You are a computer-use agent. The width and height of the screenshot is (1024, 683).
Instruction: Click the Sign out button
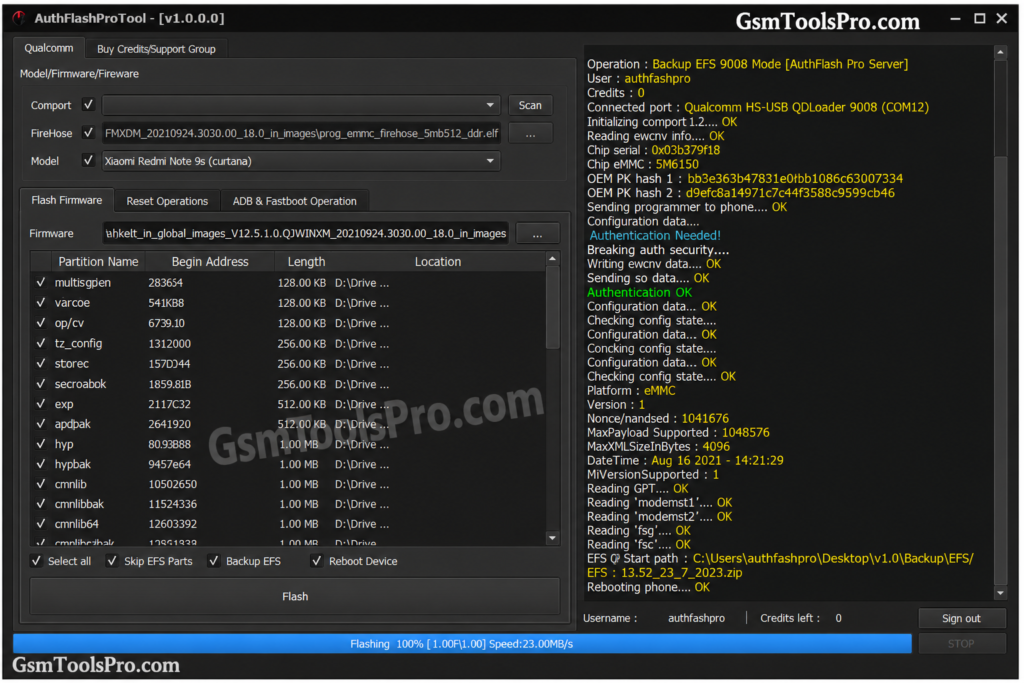point(961,618)
